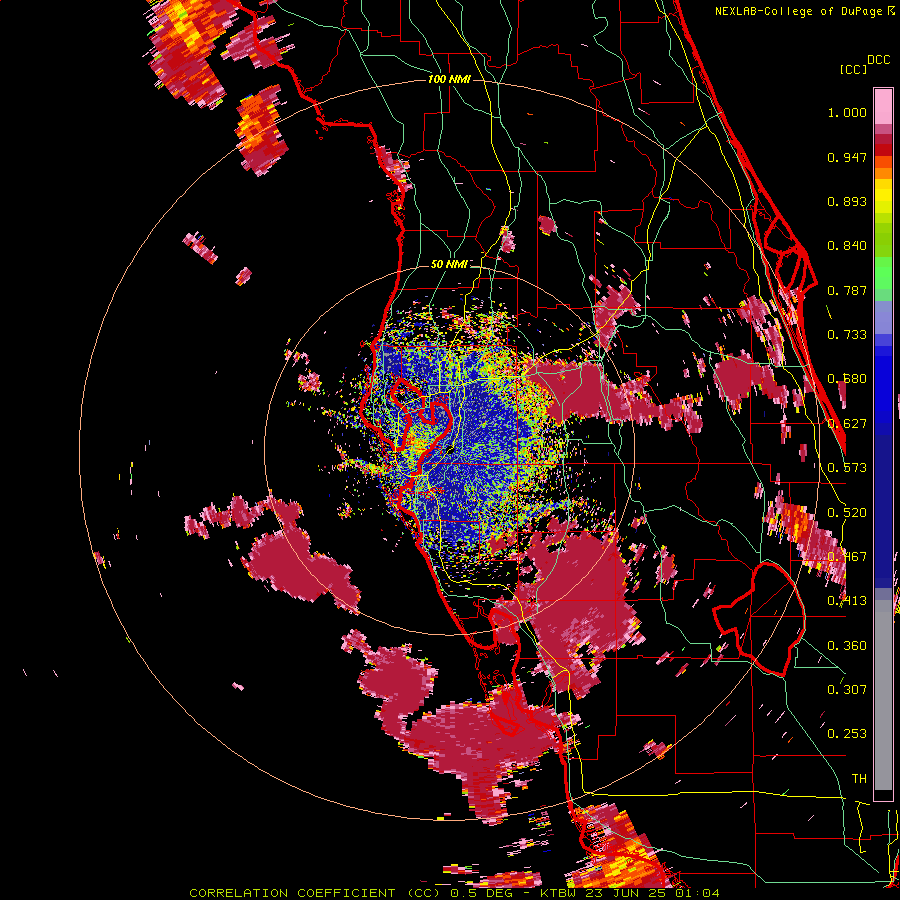Viewport: 900px width, 900px height.
Task: Pick the yellow segment of the color bar
Action: (x=883, y=196)
